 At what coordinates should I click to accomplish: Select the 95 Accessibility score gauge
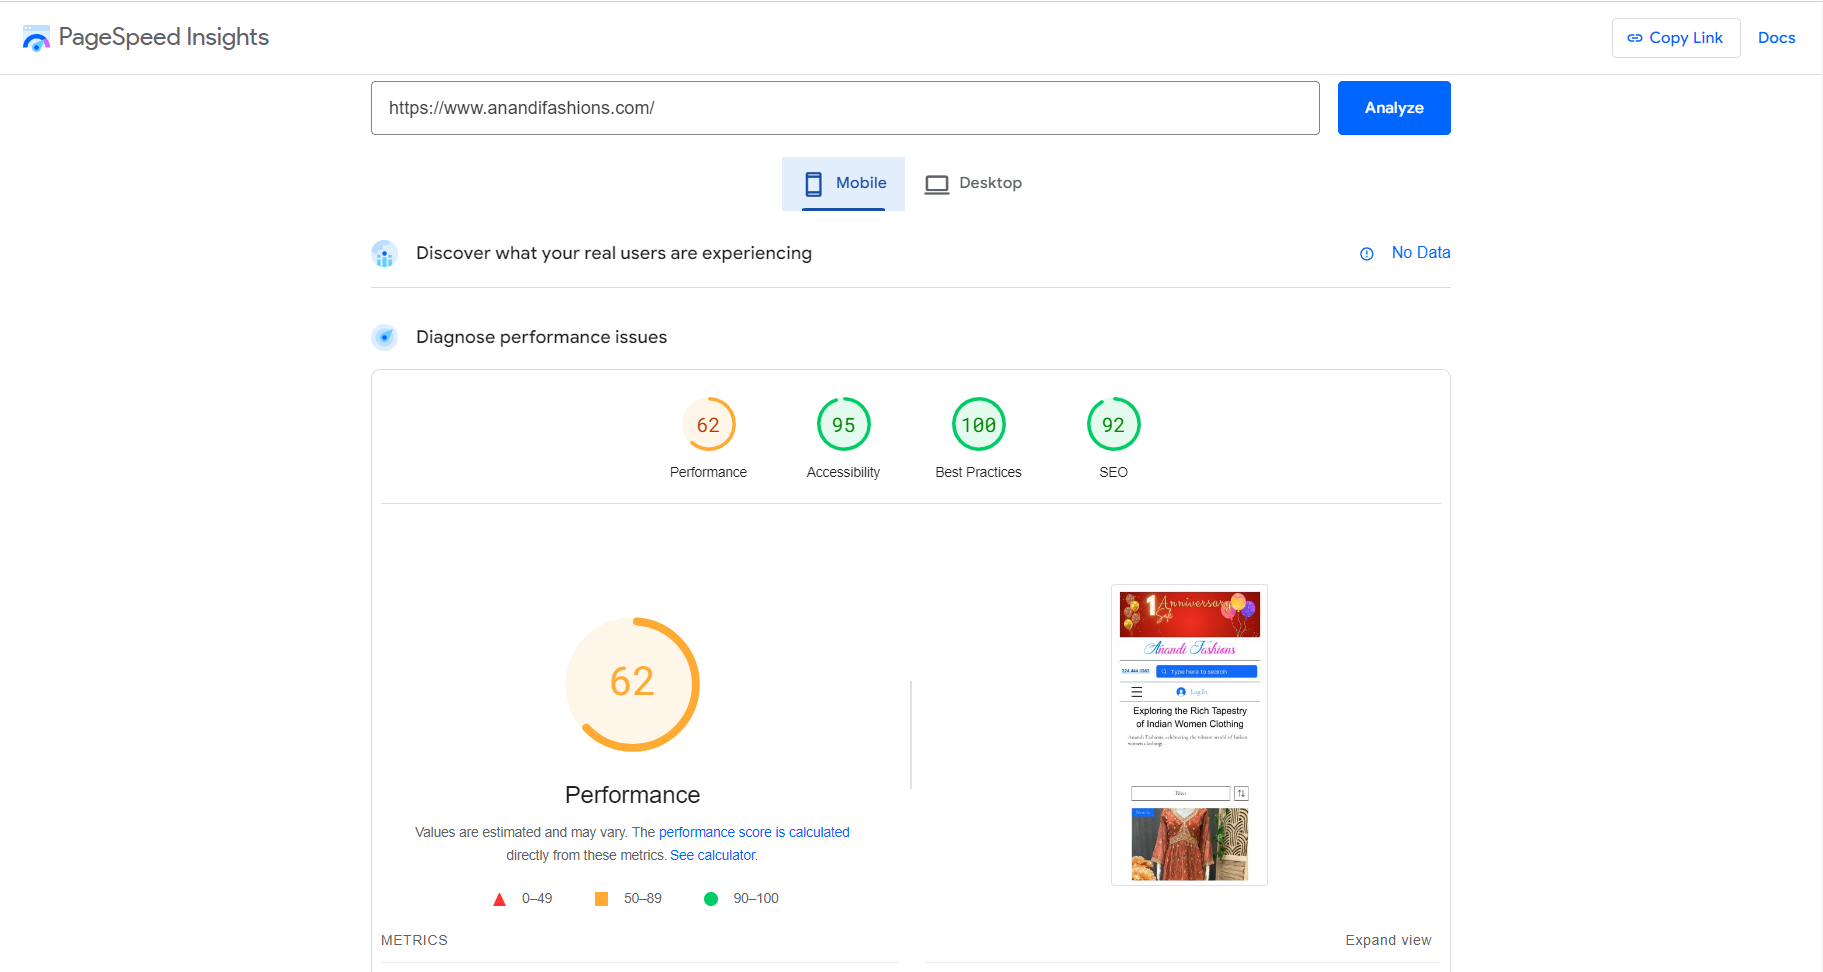pyautogui.click(x=843, y=424)
